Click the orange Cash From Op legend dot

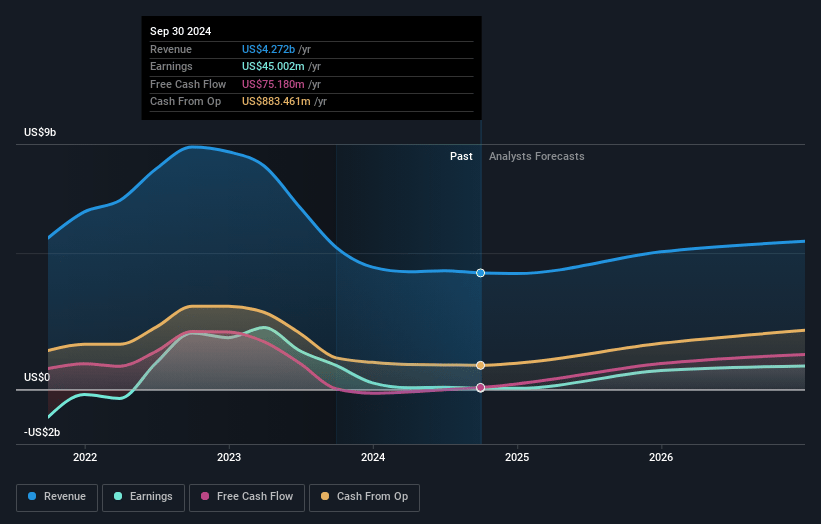[325, 496]
